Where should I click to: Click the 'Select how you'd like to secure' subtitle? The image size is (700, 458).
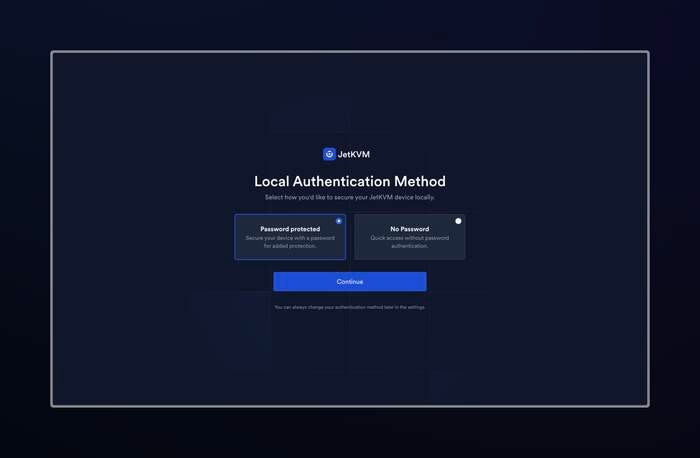pyautogui.click(x=350, y=197)
